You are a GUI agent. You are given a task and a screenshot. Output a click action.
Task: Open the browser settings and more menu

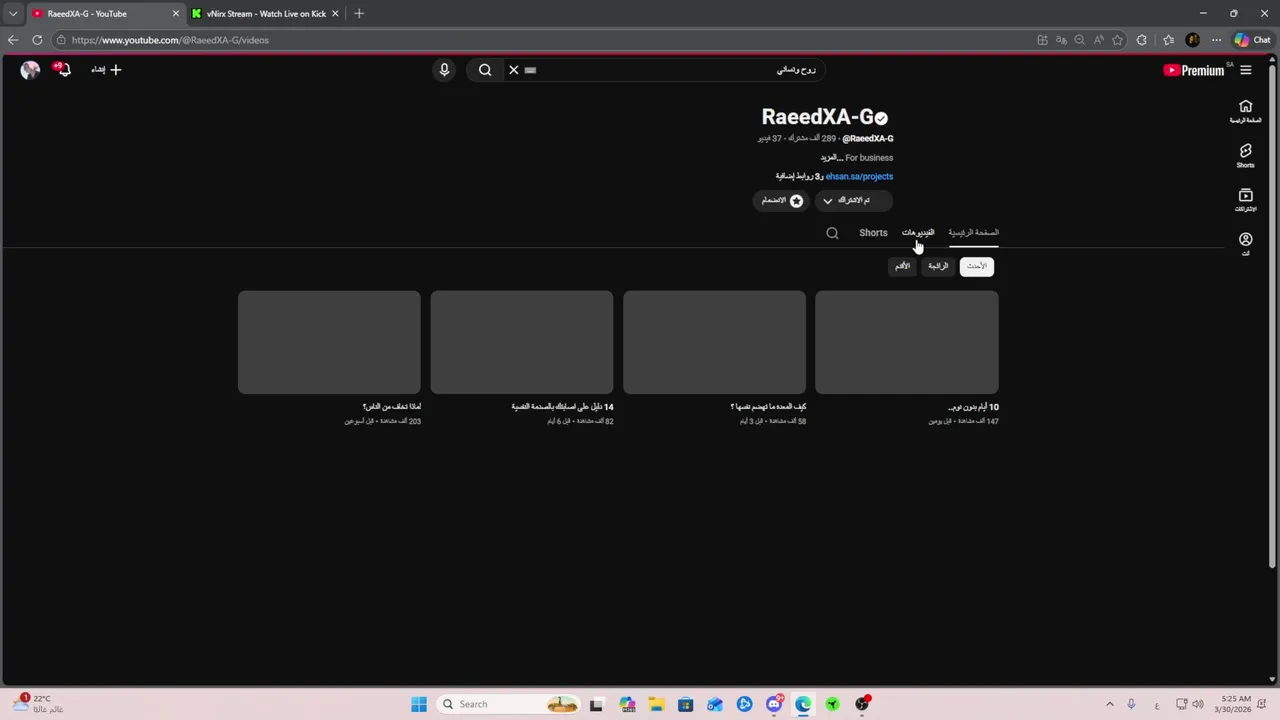1216,40
